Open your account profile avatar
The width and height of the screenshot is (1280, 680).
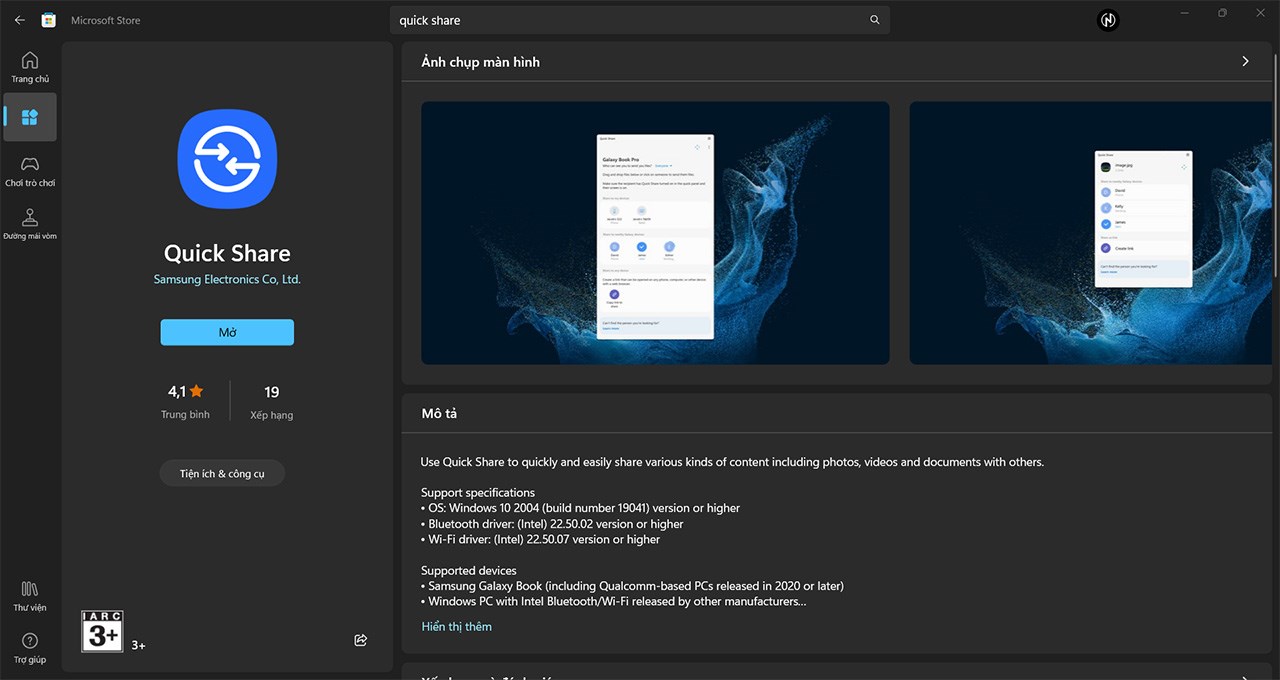coord(1107,19)
